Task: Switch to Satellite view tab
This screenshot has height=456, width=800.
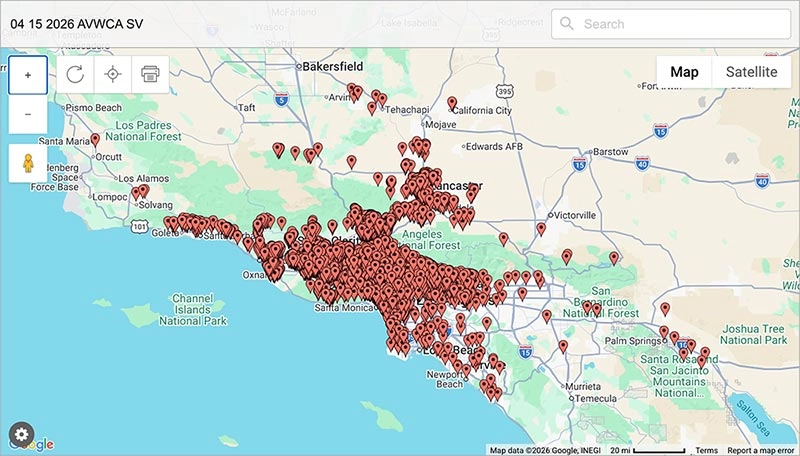Action: 752,72
